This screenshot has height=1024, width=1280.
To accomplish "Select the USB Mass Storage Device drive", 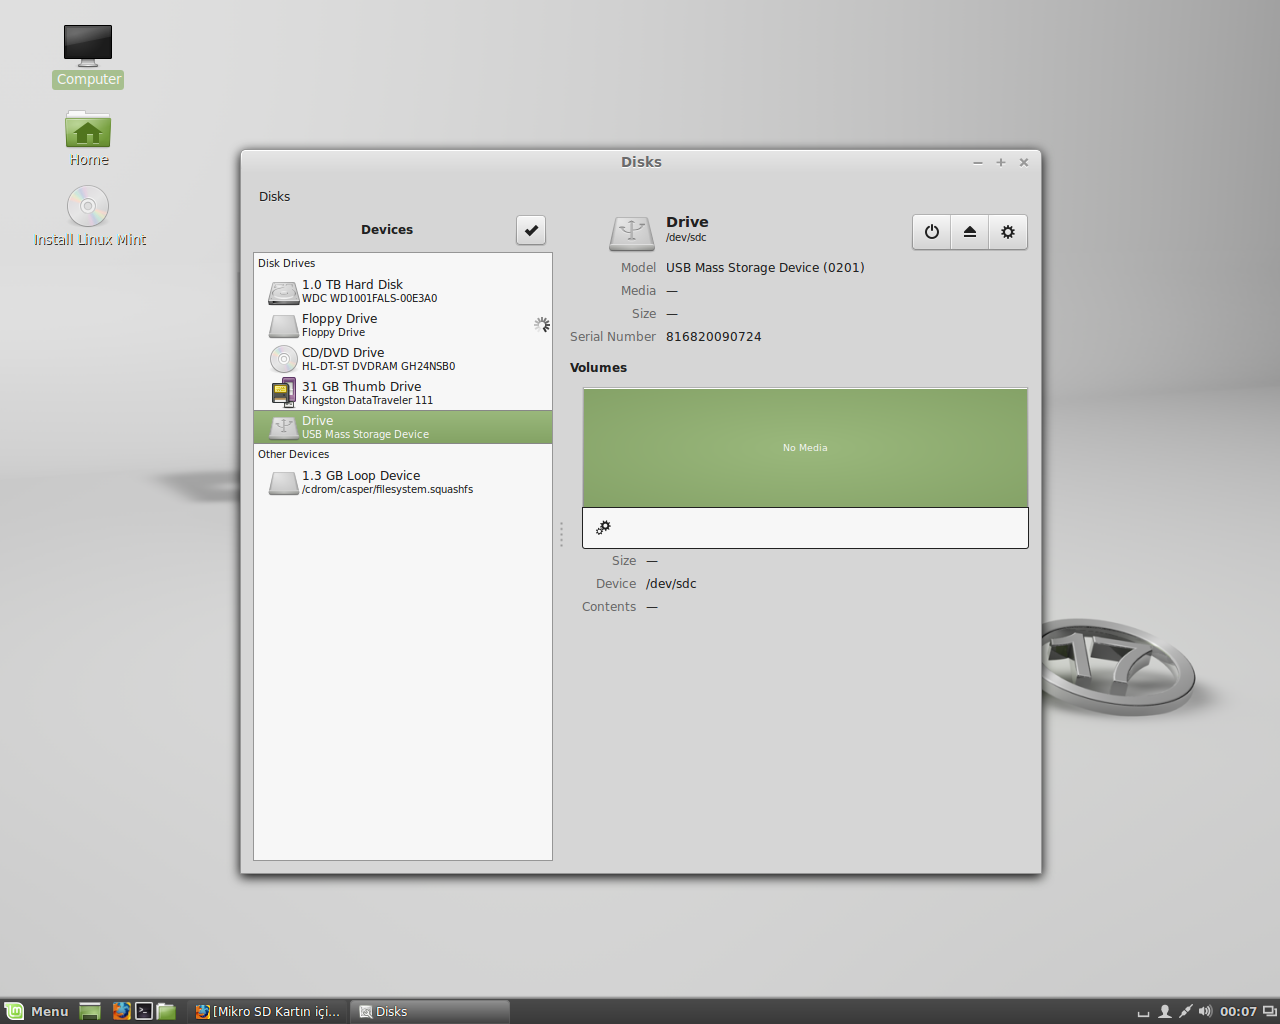I will click(x=403, y=427).
